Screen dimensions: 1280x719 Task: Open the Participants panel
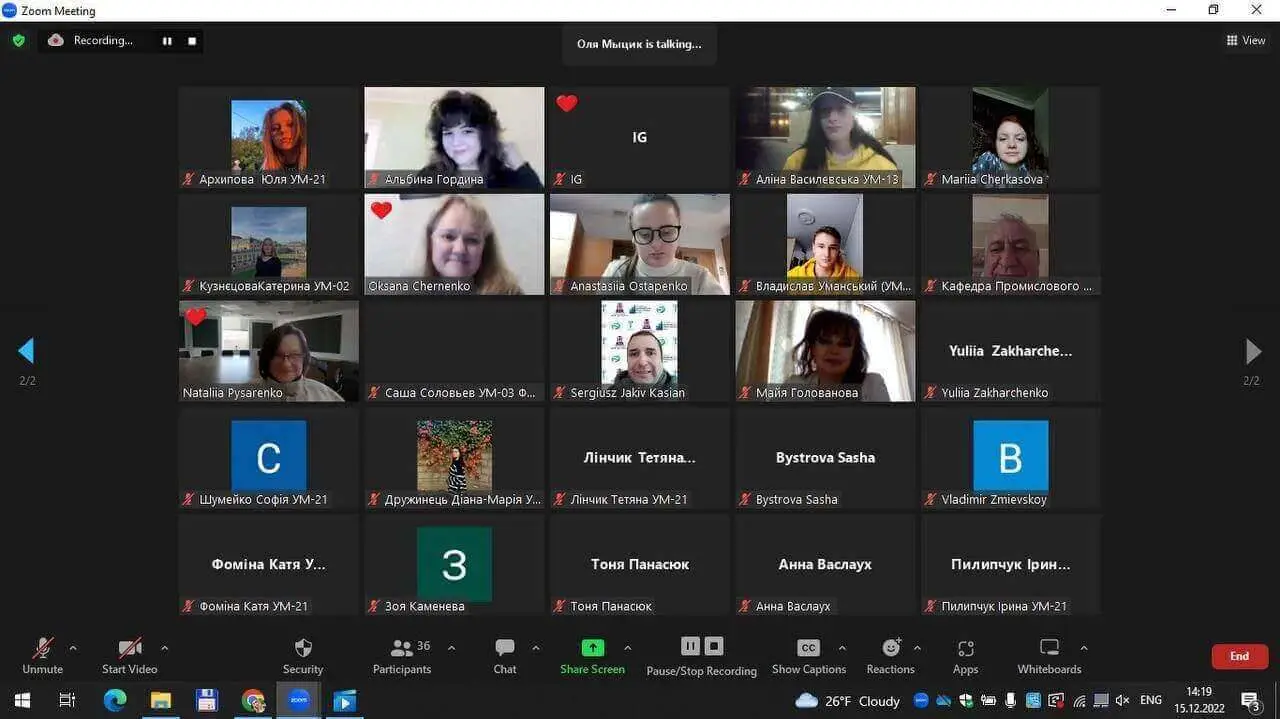coord(402,655)
